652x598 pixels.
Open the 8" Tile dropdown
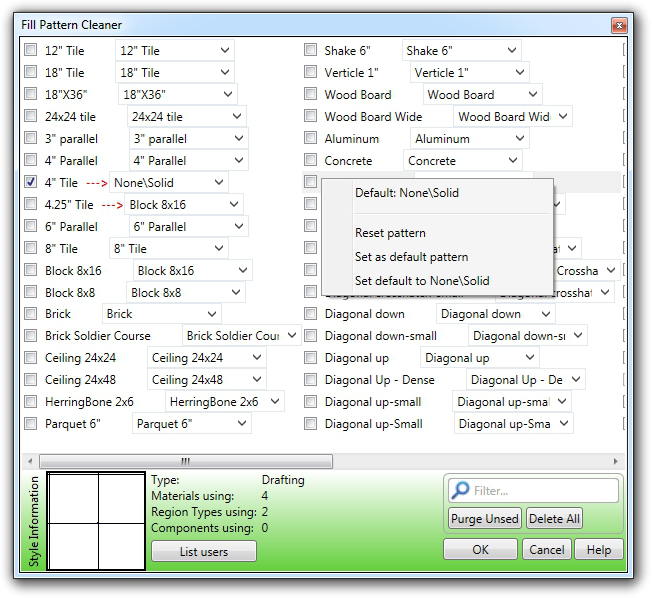tap(169, 249)
